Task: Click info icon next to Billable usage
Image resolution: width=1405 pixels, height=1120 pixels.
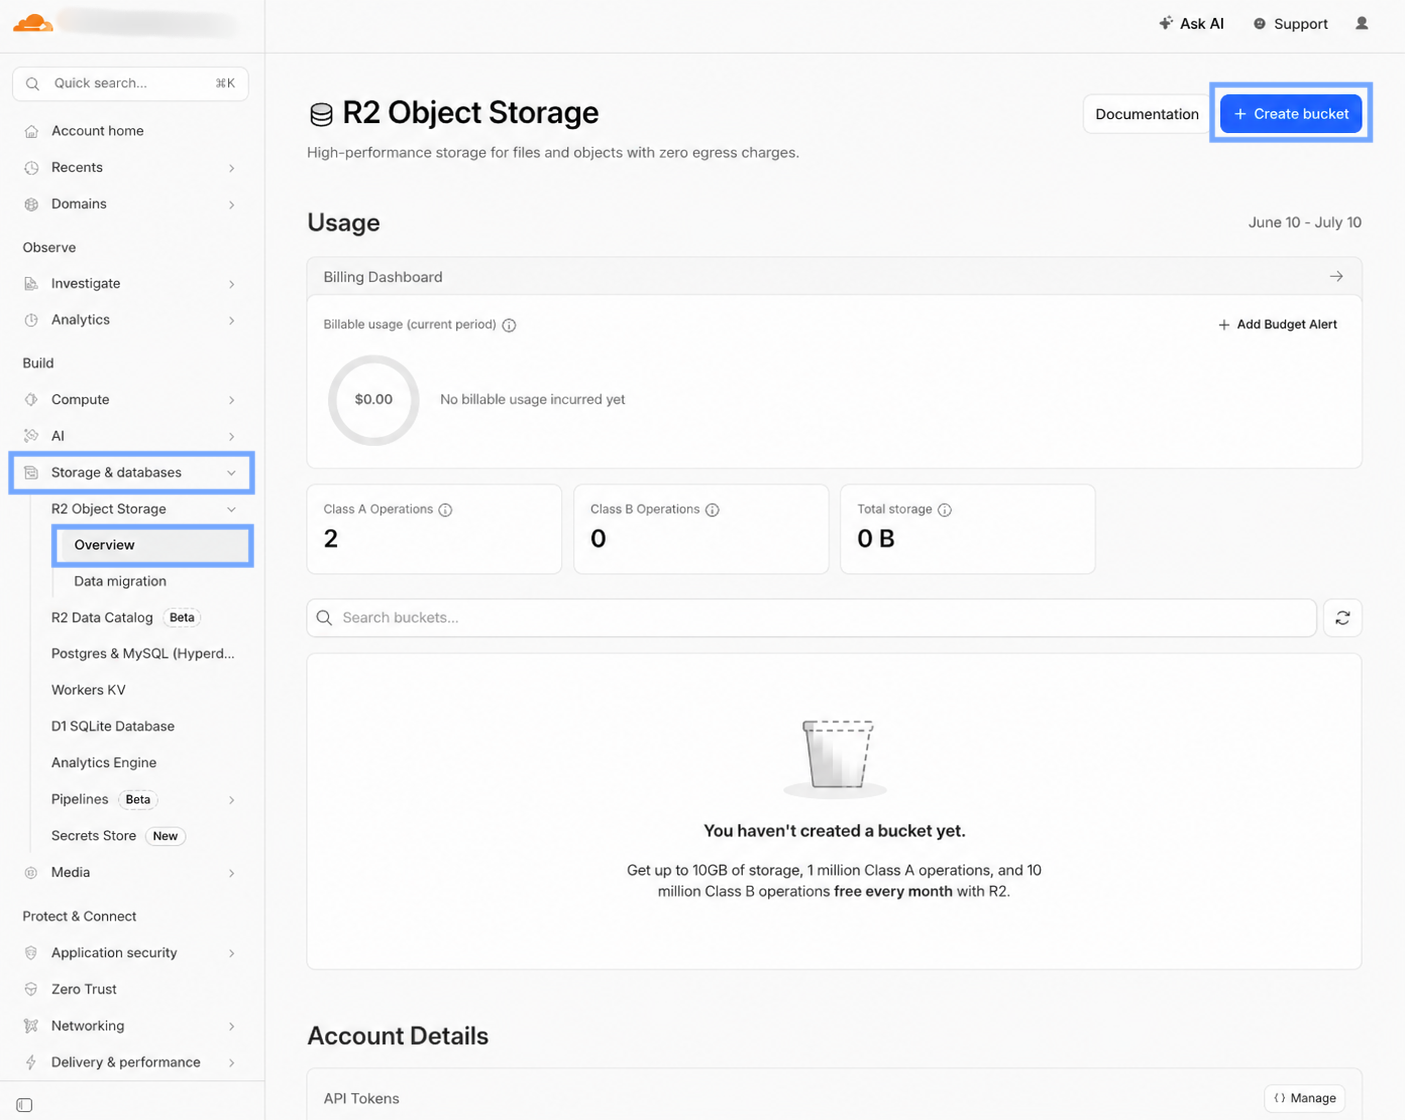Action: coord(509,325)
